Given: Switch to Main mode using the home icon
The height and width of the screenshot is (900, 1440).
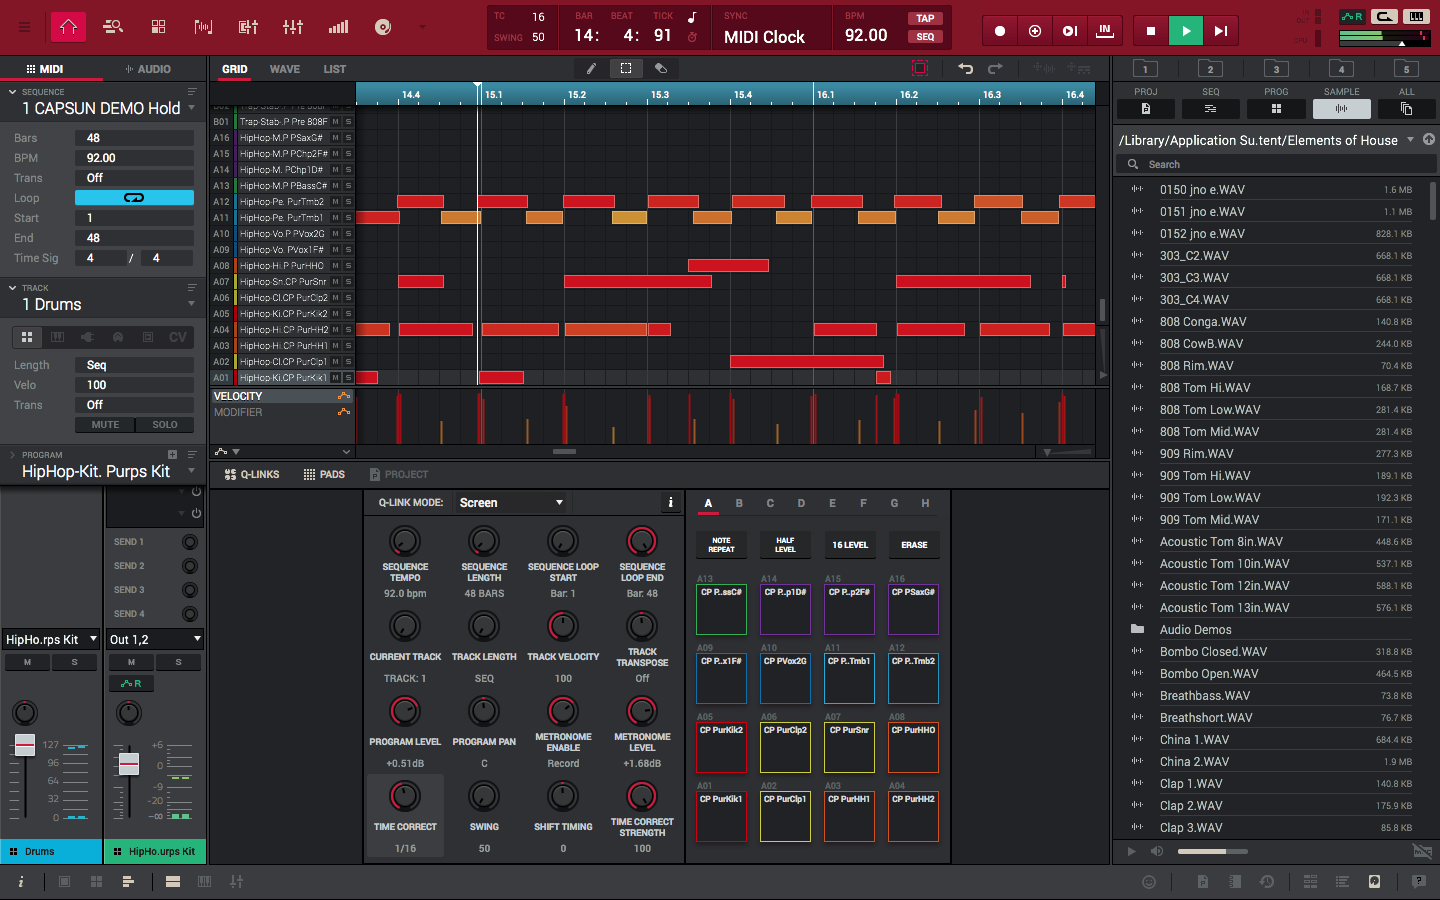Looking at the screenshot, I should click(x=68, y=27).
